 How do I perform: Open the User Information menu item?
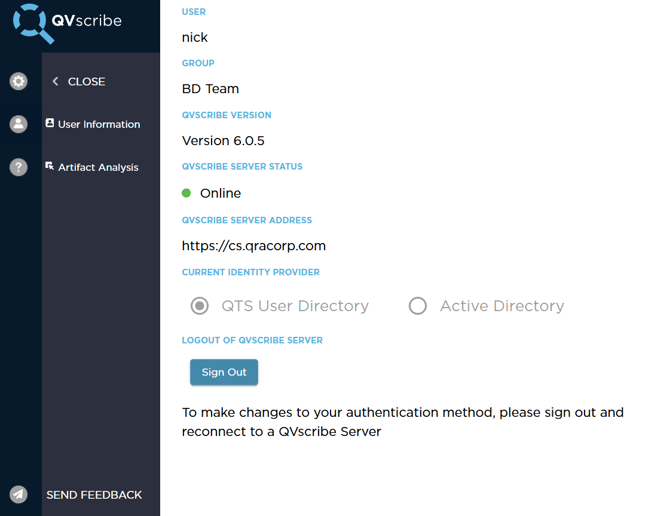point(99,124)
